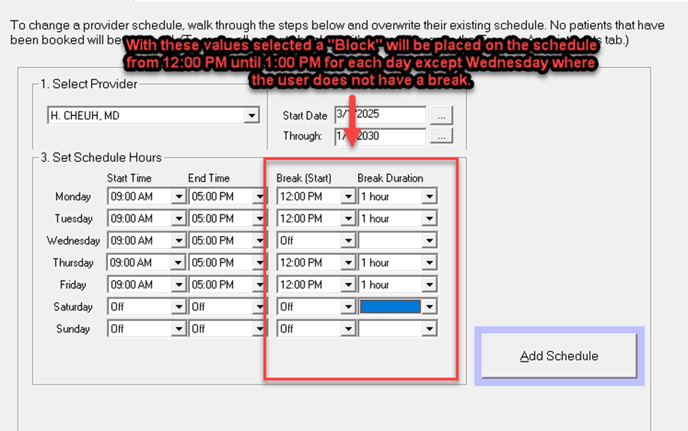Open Friday Break (Start) dropdown
This screenshot has width=688, height=431.
click(x=348, y=285)
